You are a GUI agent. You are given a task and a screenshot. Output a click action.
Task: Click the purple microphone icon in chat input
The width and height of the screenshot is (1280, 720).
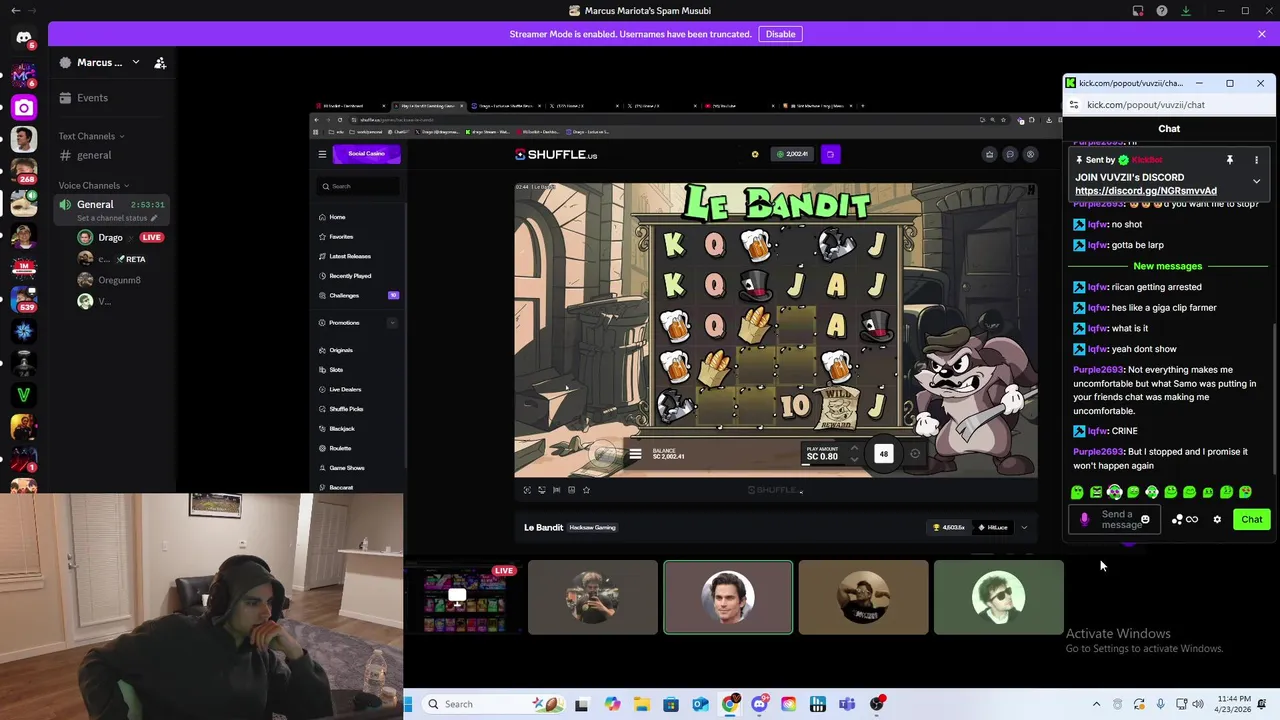(1084, 519)
